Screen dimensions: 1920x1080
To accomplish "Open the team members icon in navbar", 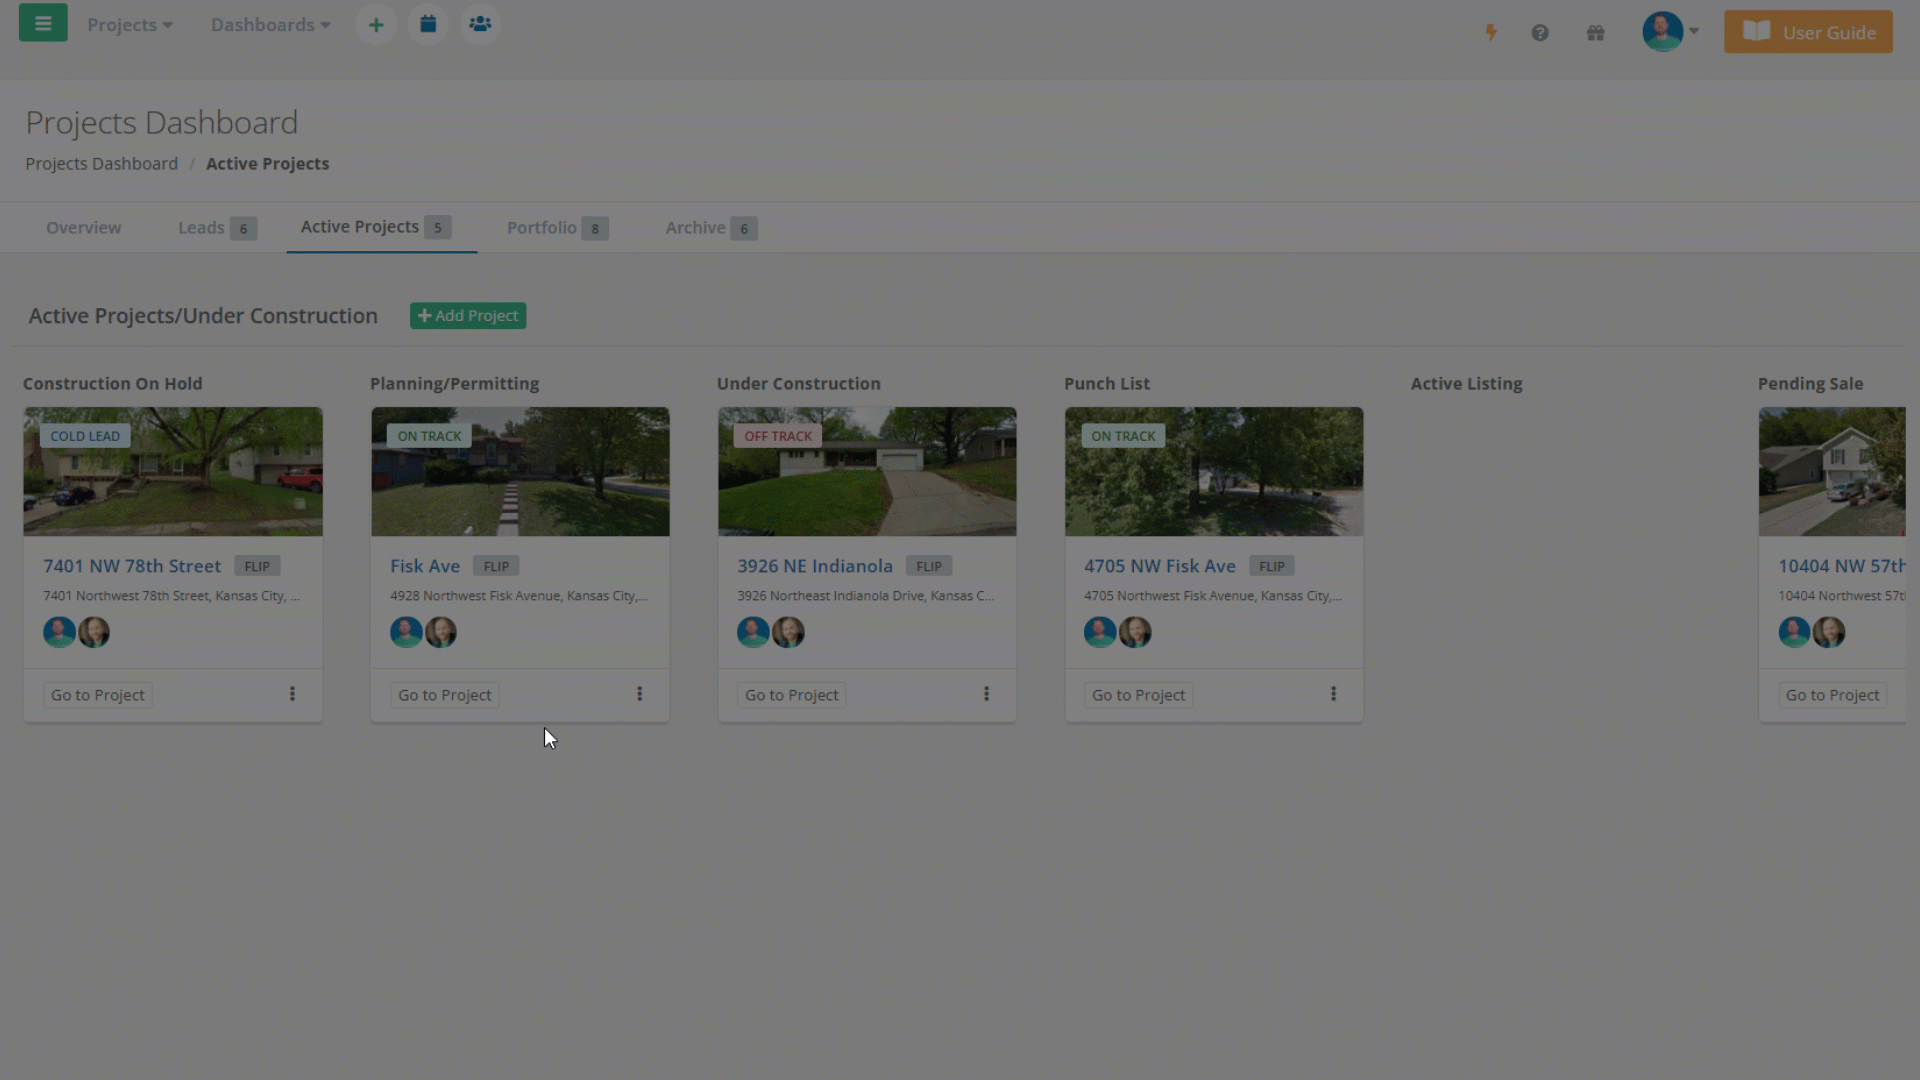I will point(480,25).
